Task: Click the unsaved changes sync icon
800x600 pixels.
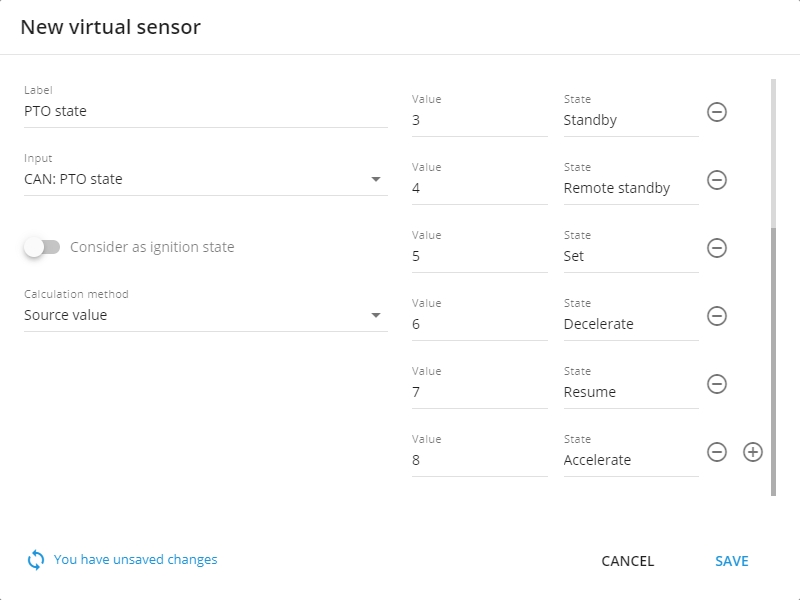Action: [x=36, y=560]
